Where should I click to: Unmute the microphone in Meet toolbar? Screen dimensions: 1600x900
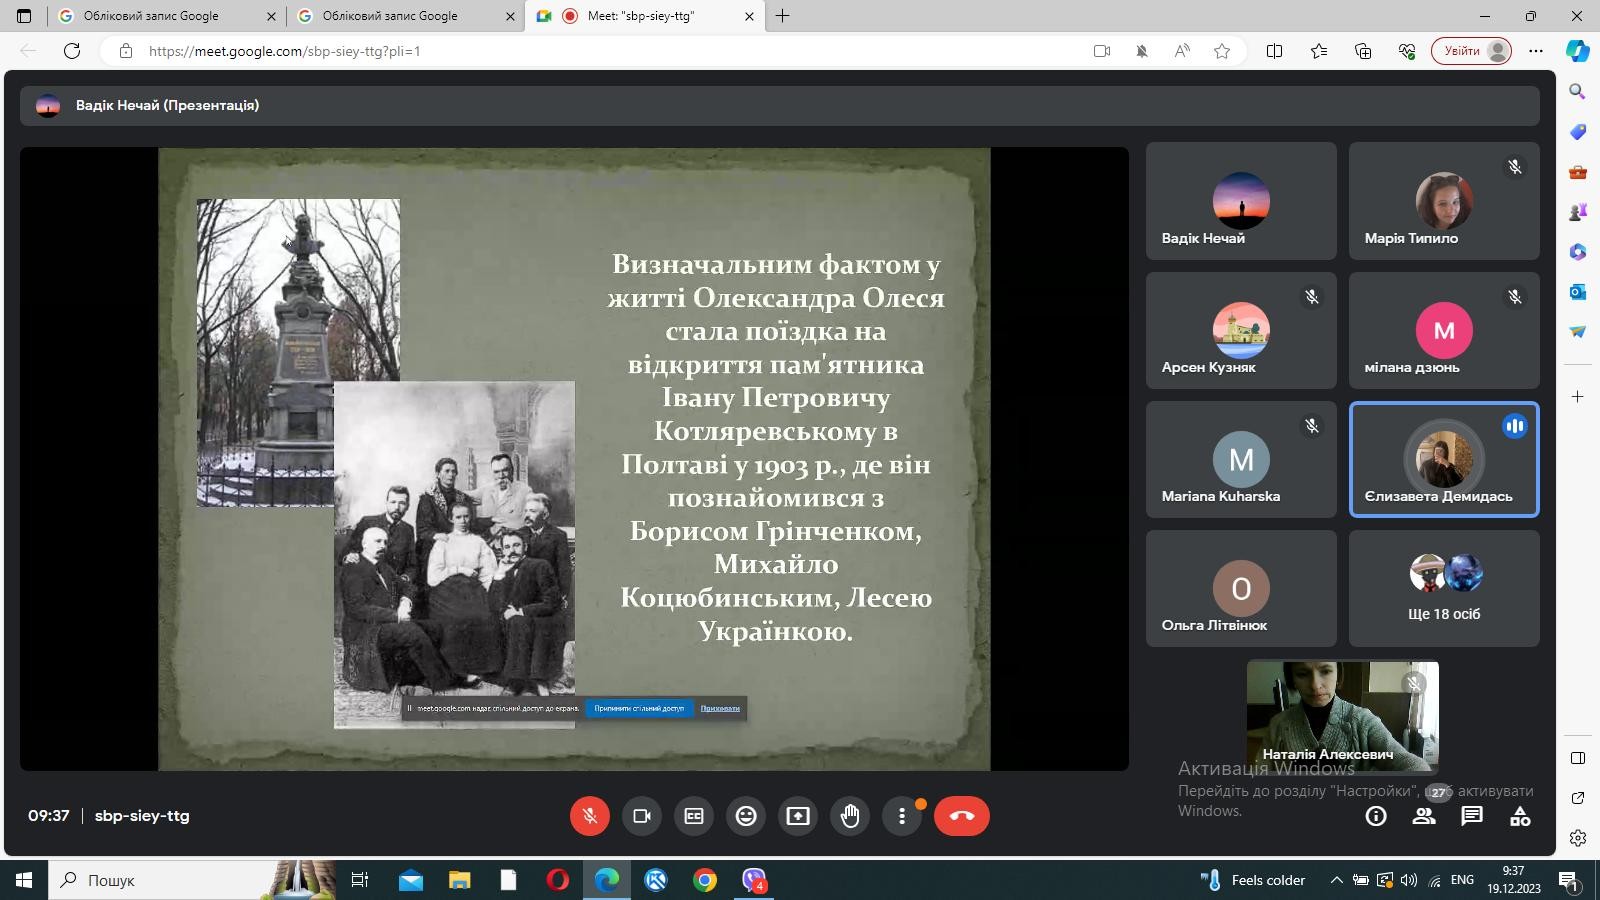tap(590, 816)
